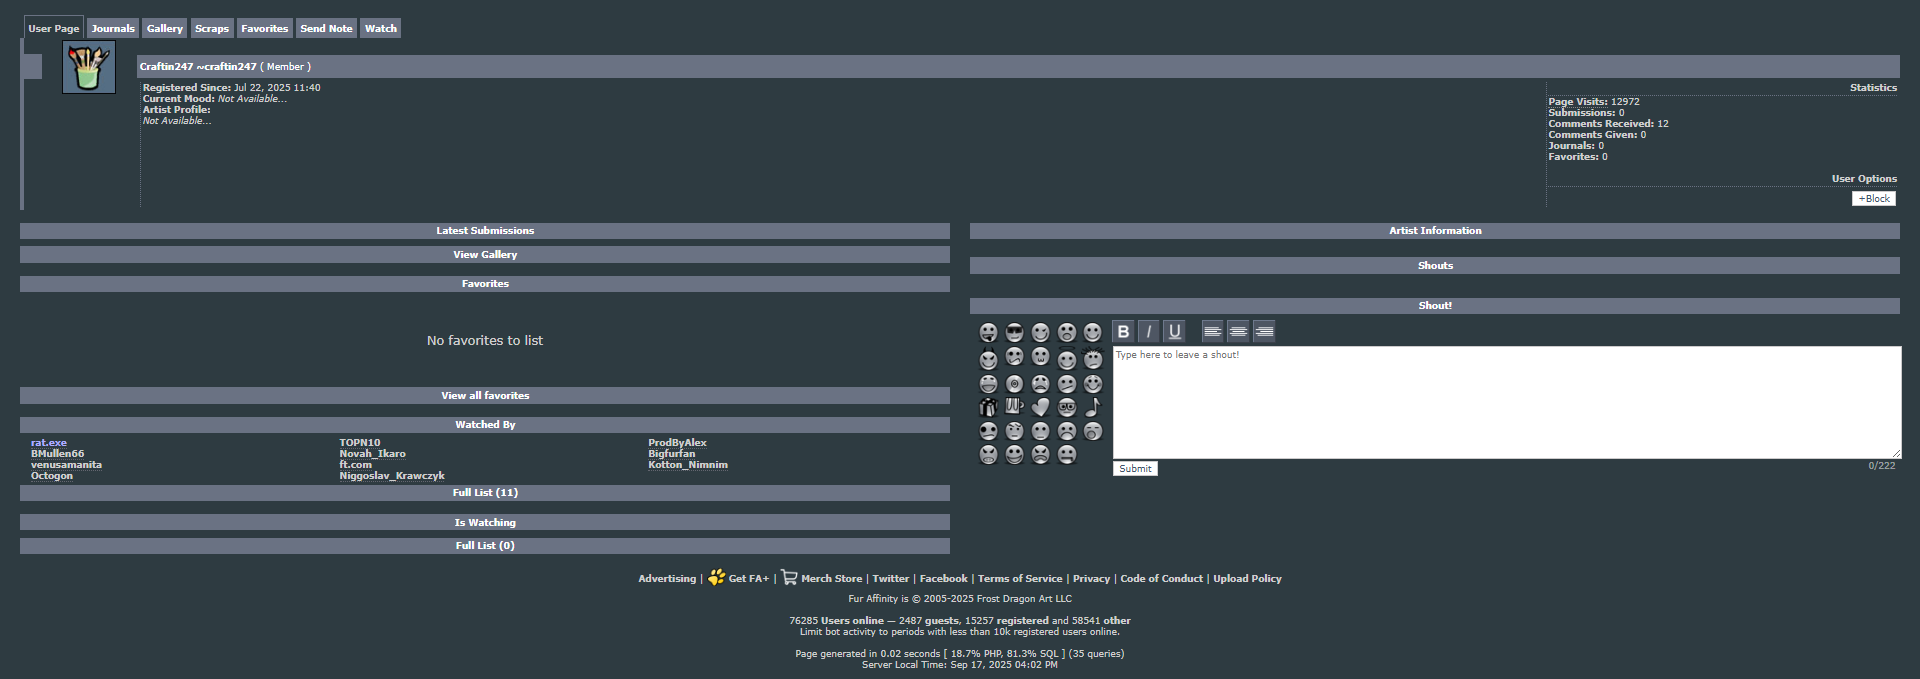The height and width of the screenshot is (679, 1920).
Task: Open watcher Novah_Ikaro's profile
Action: point(372,453)
